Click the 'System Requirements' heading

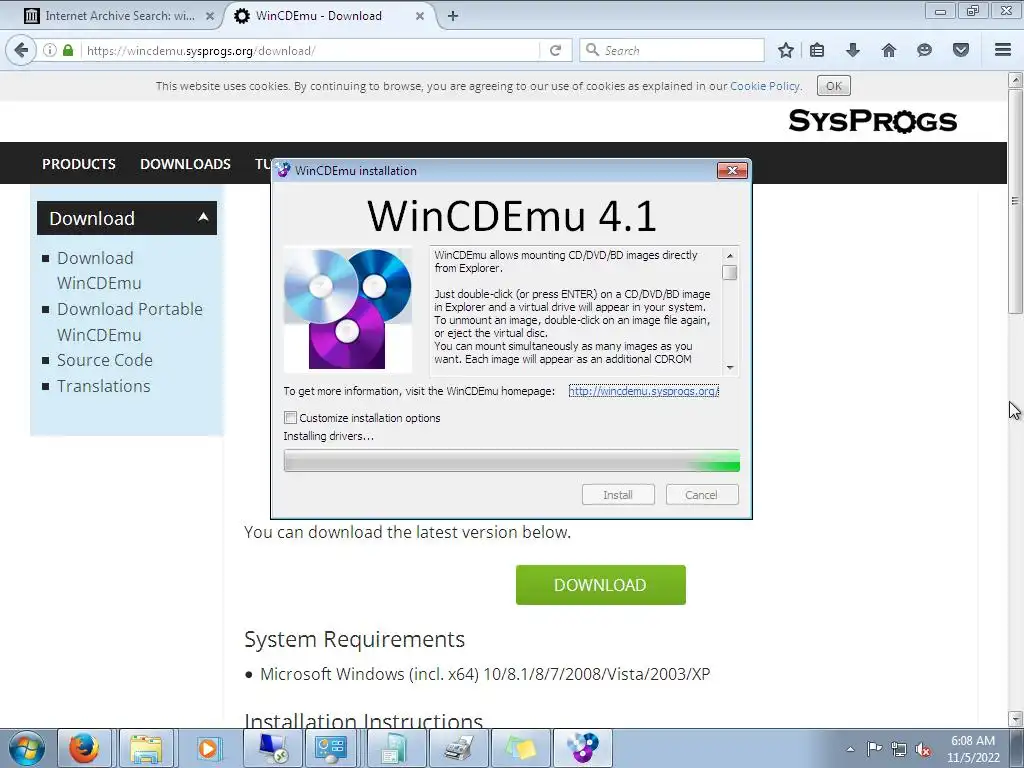354,639
